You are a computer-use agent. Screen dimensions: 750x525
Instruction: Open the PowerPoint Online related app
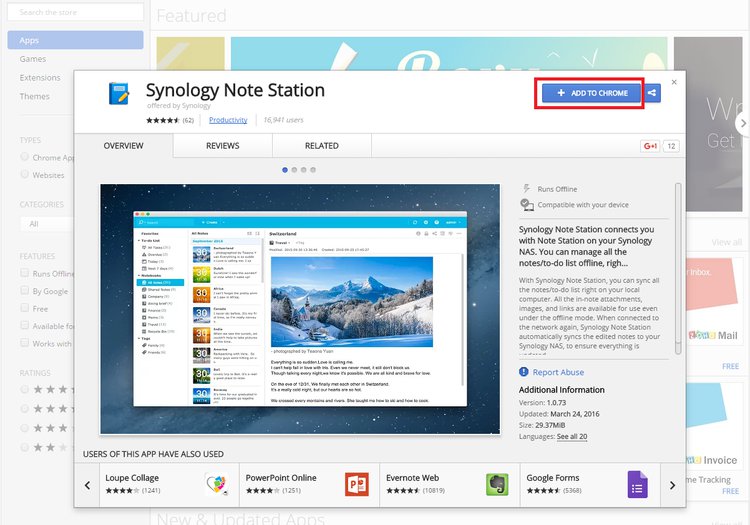[x=309, y=485]
